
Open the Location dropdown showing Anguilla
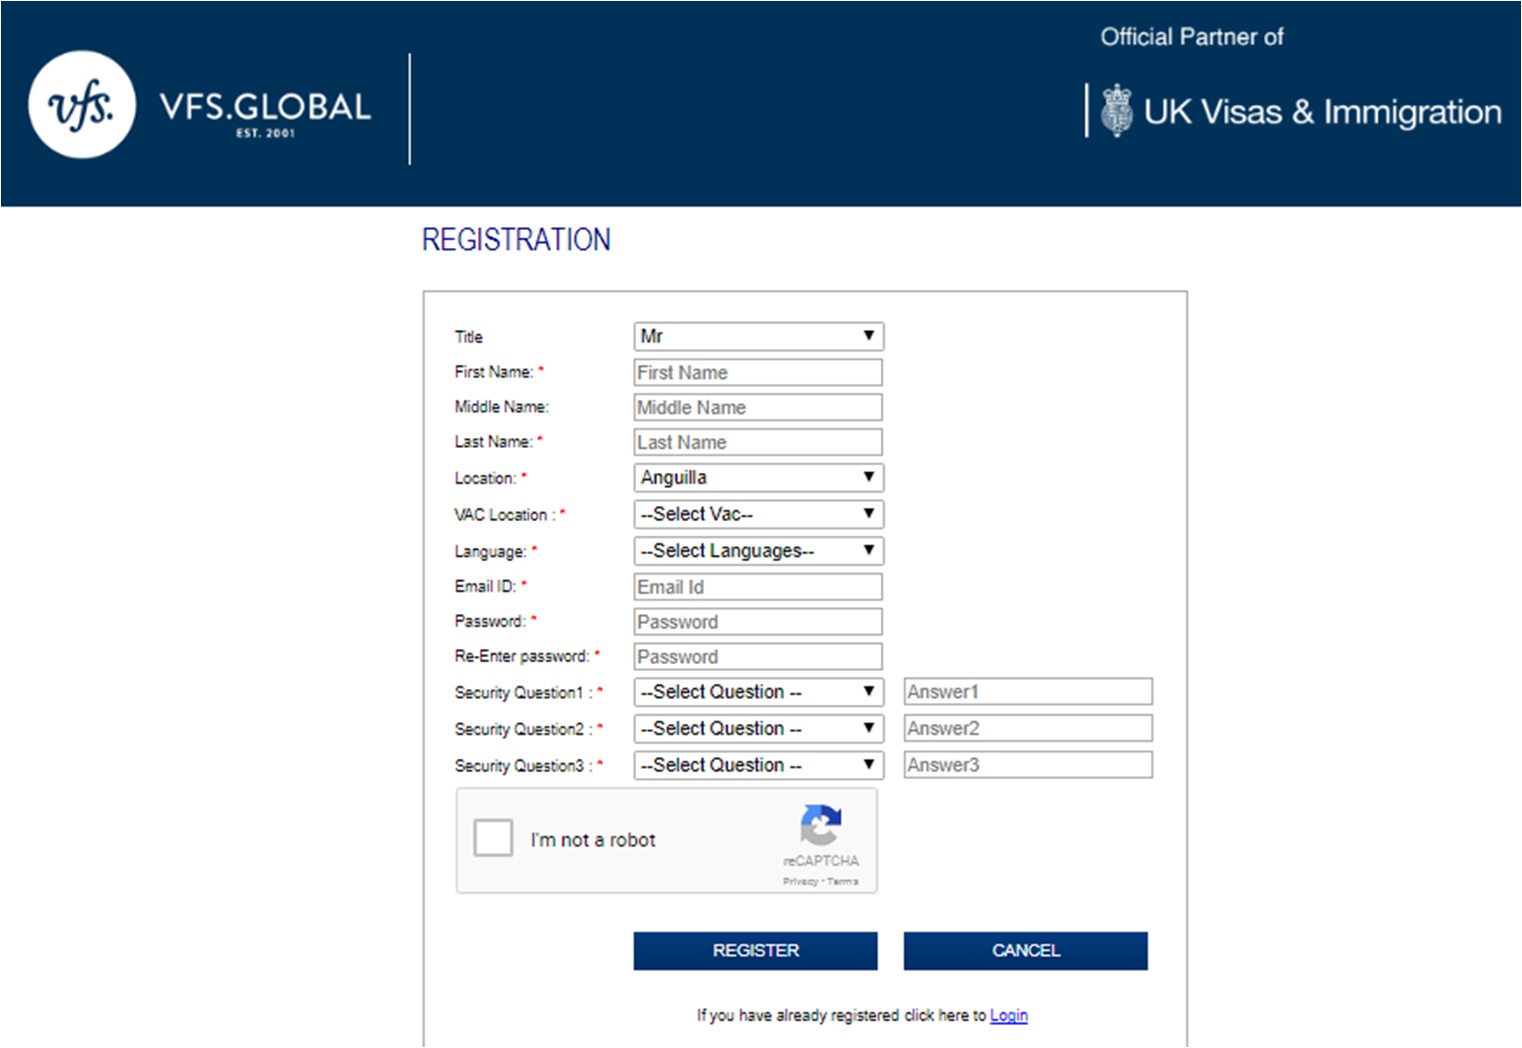point(757,477)
